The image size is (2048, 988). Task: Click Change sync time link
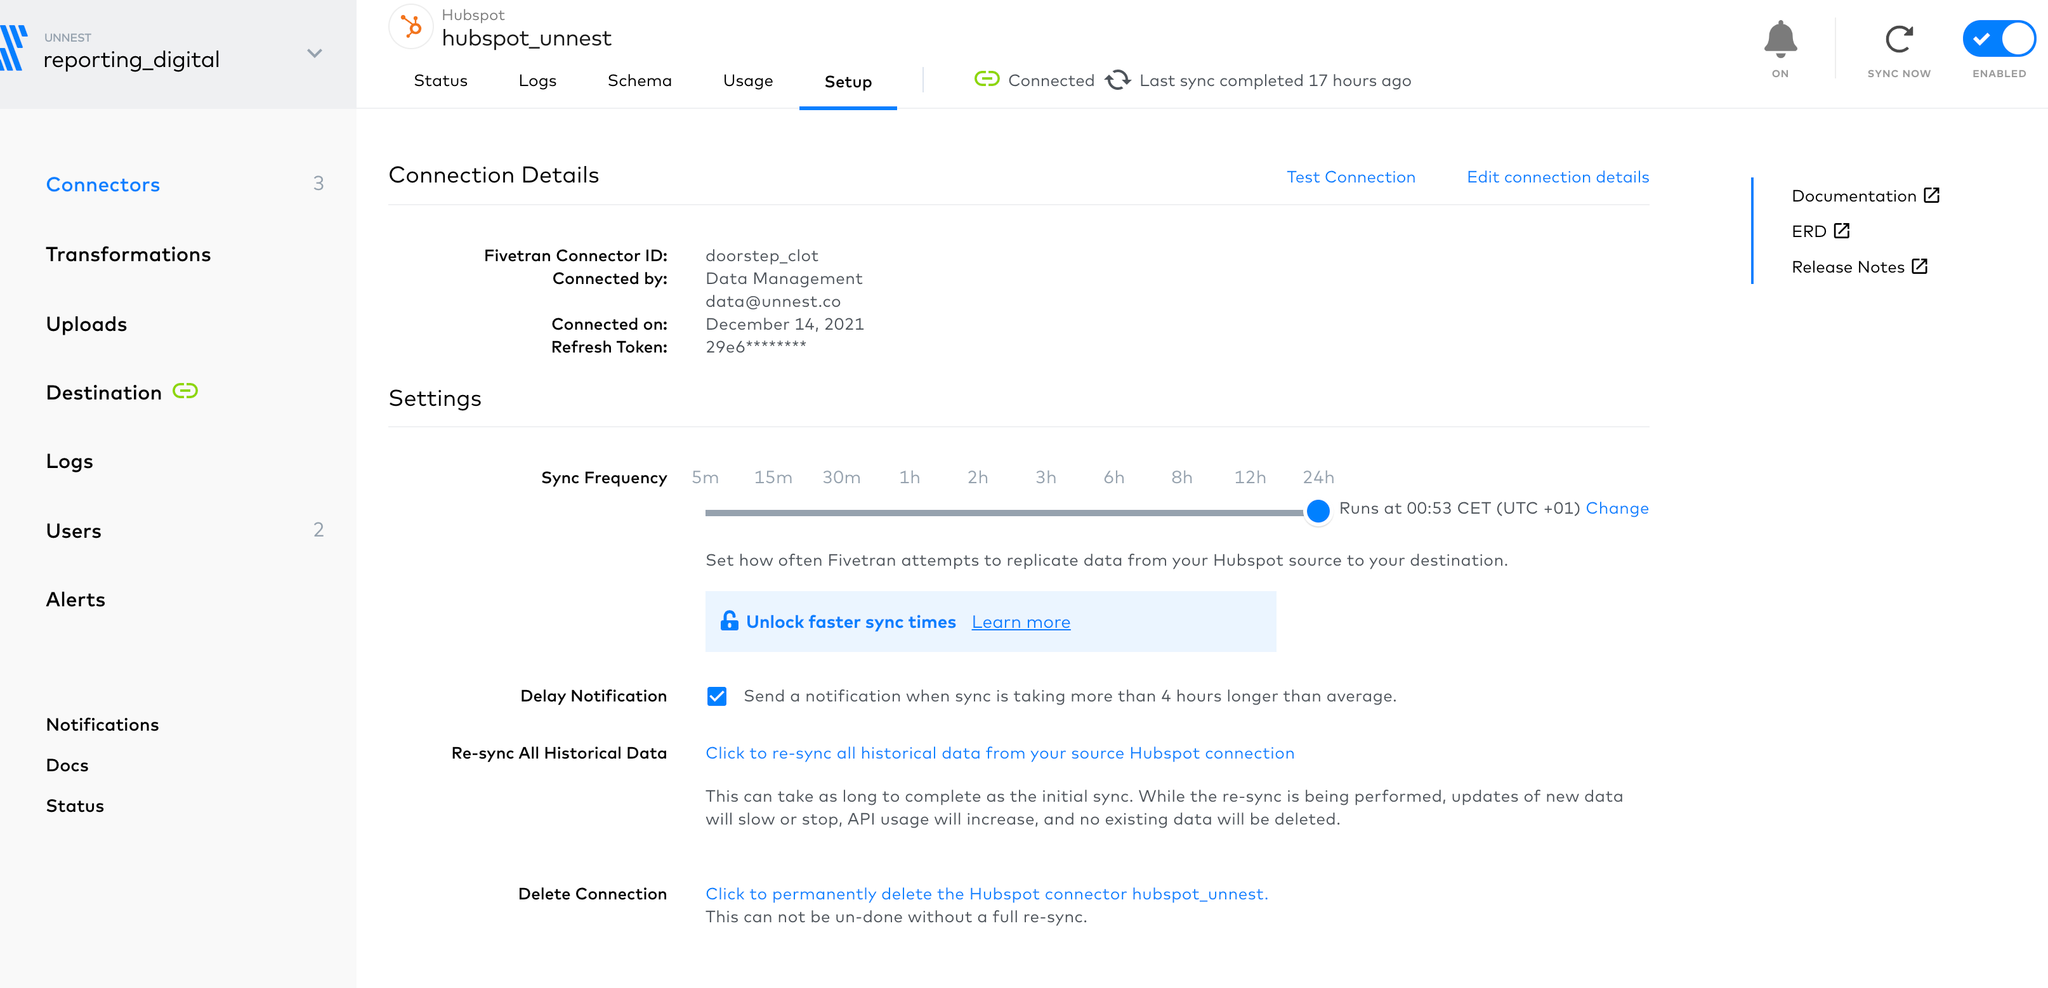point(1617,508)
